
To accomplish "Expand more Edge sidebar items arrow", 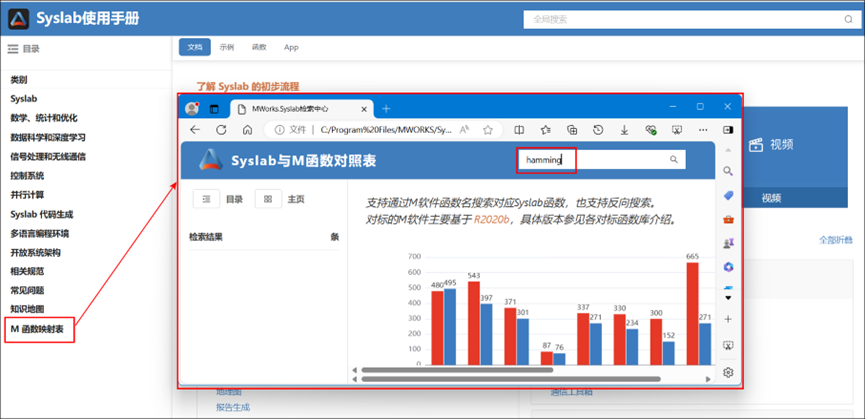I will [728, 298].
